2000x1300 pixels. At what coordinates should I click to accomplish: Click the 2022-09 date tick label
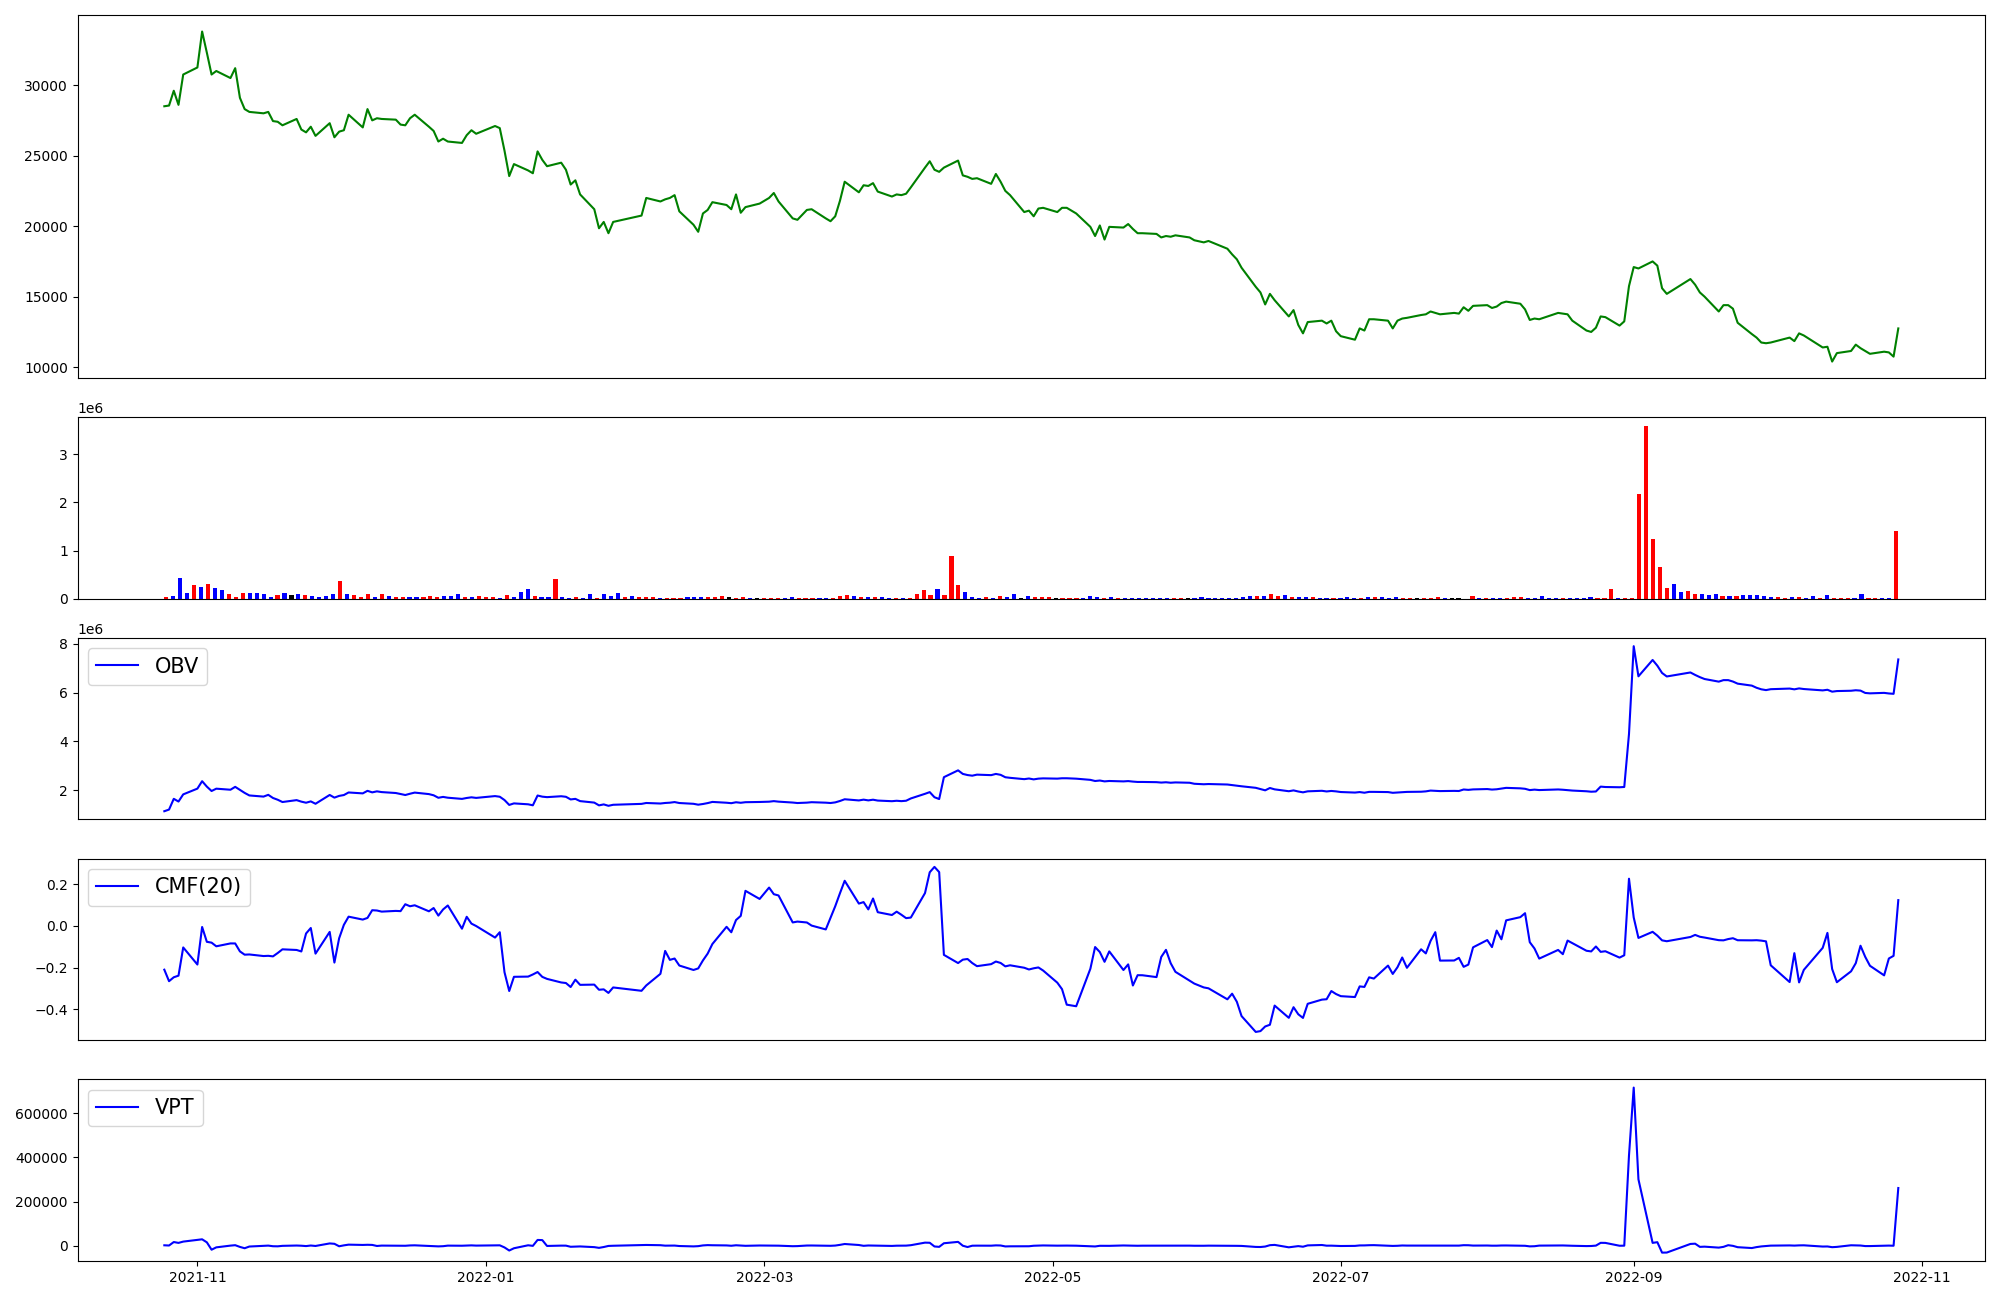pos(1633,1277)
